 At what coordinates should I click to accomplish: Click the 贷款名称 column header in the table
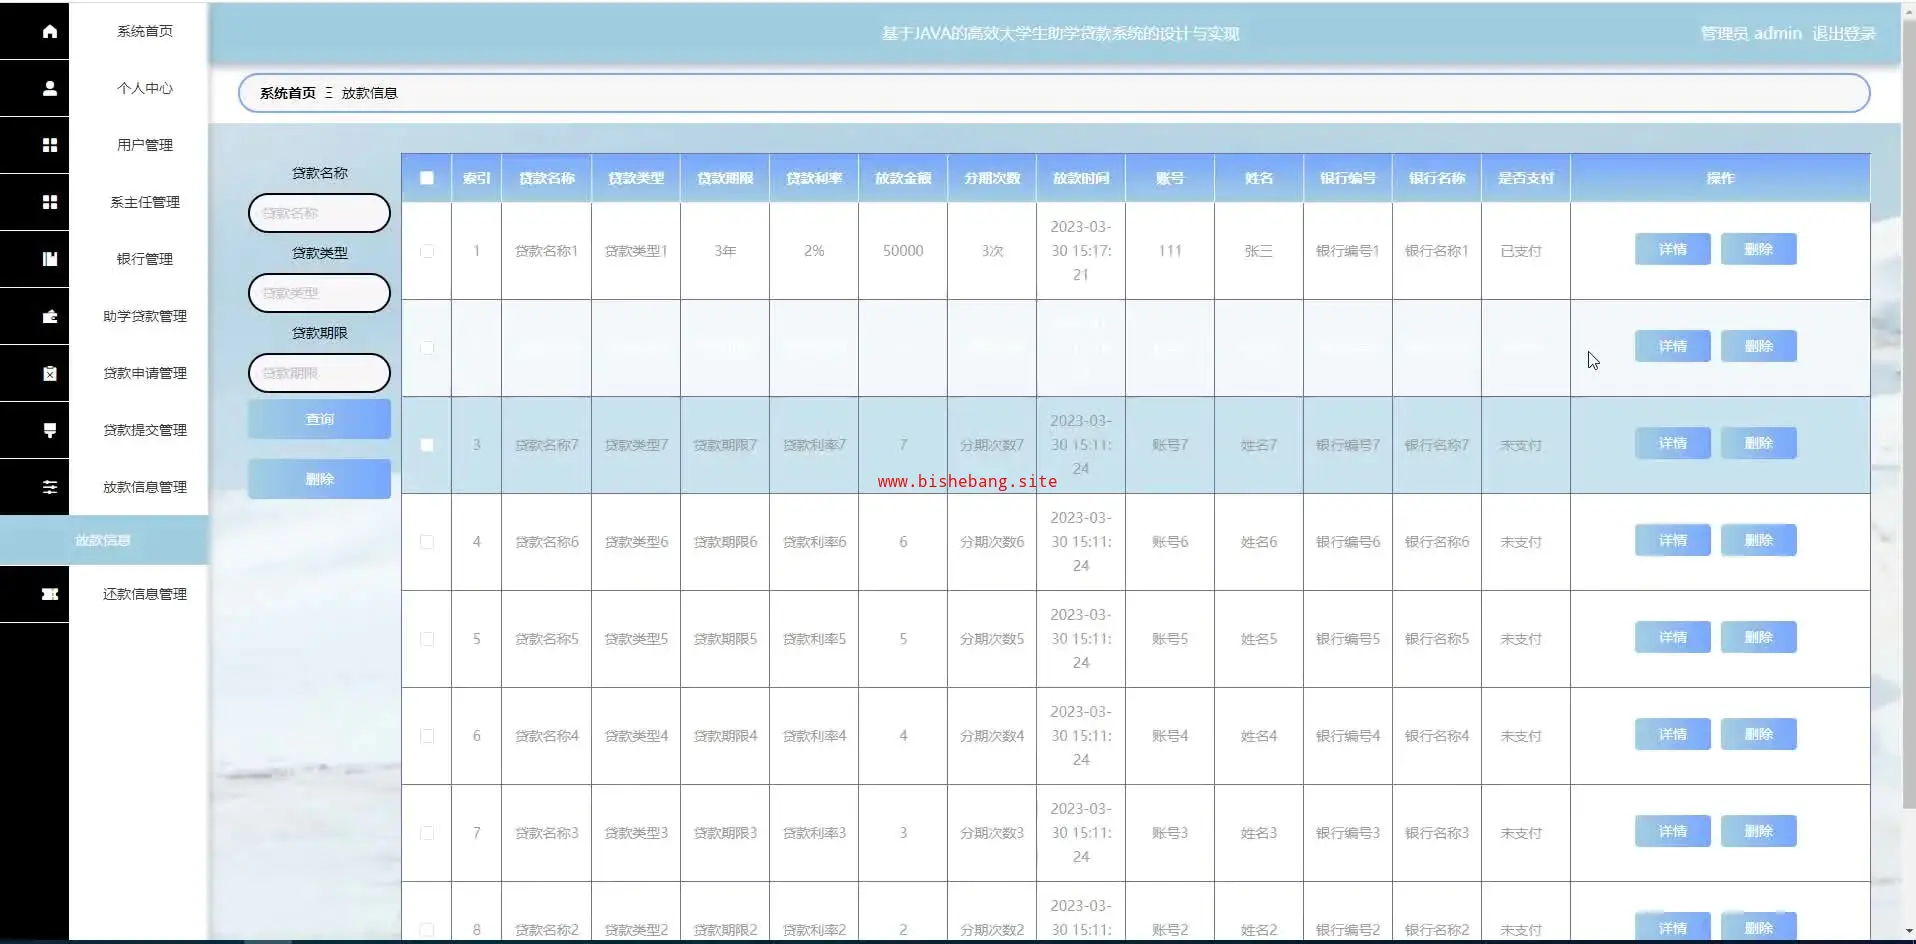coord(546,178)
